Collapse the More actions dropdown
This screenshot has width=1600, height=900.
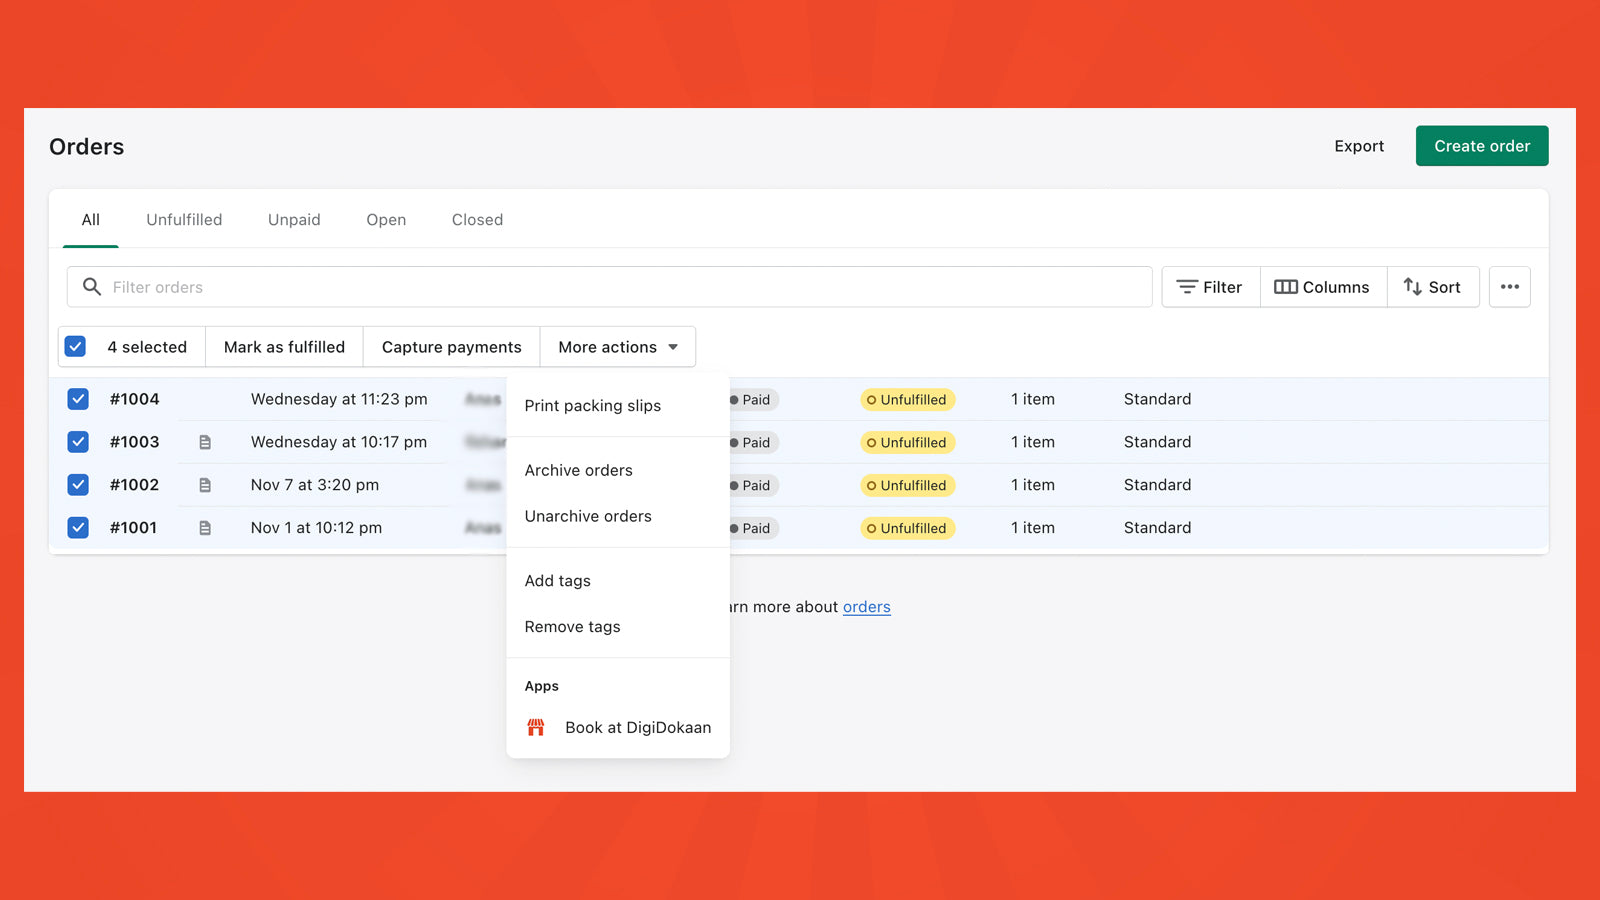click(x=618, y=347)
